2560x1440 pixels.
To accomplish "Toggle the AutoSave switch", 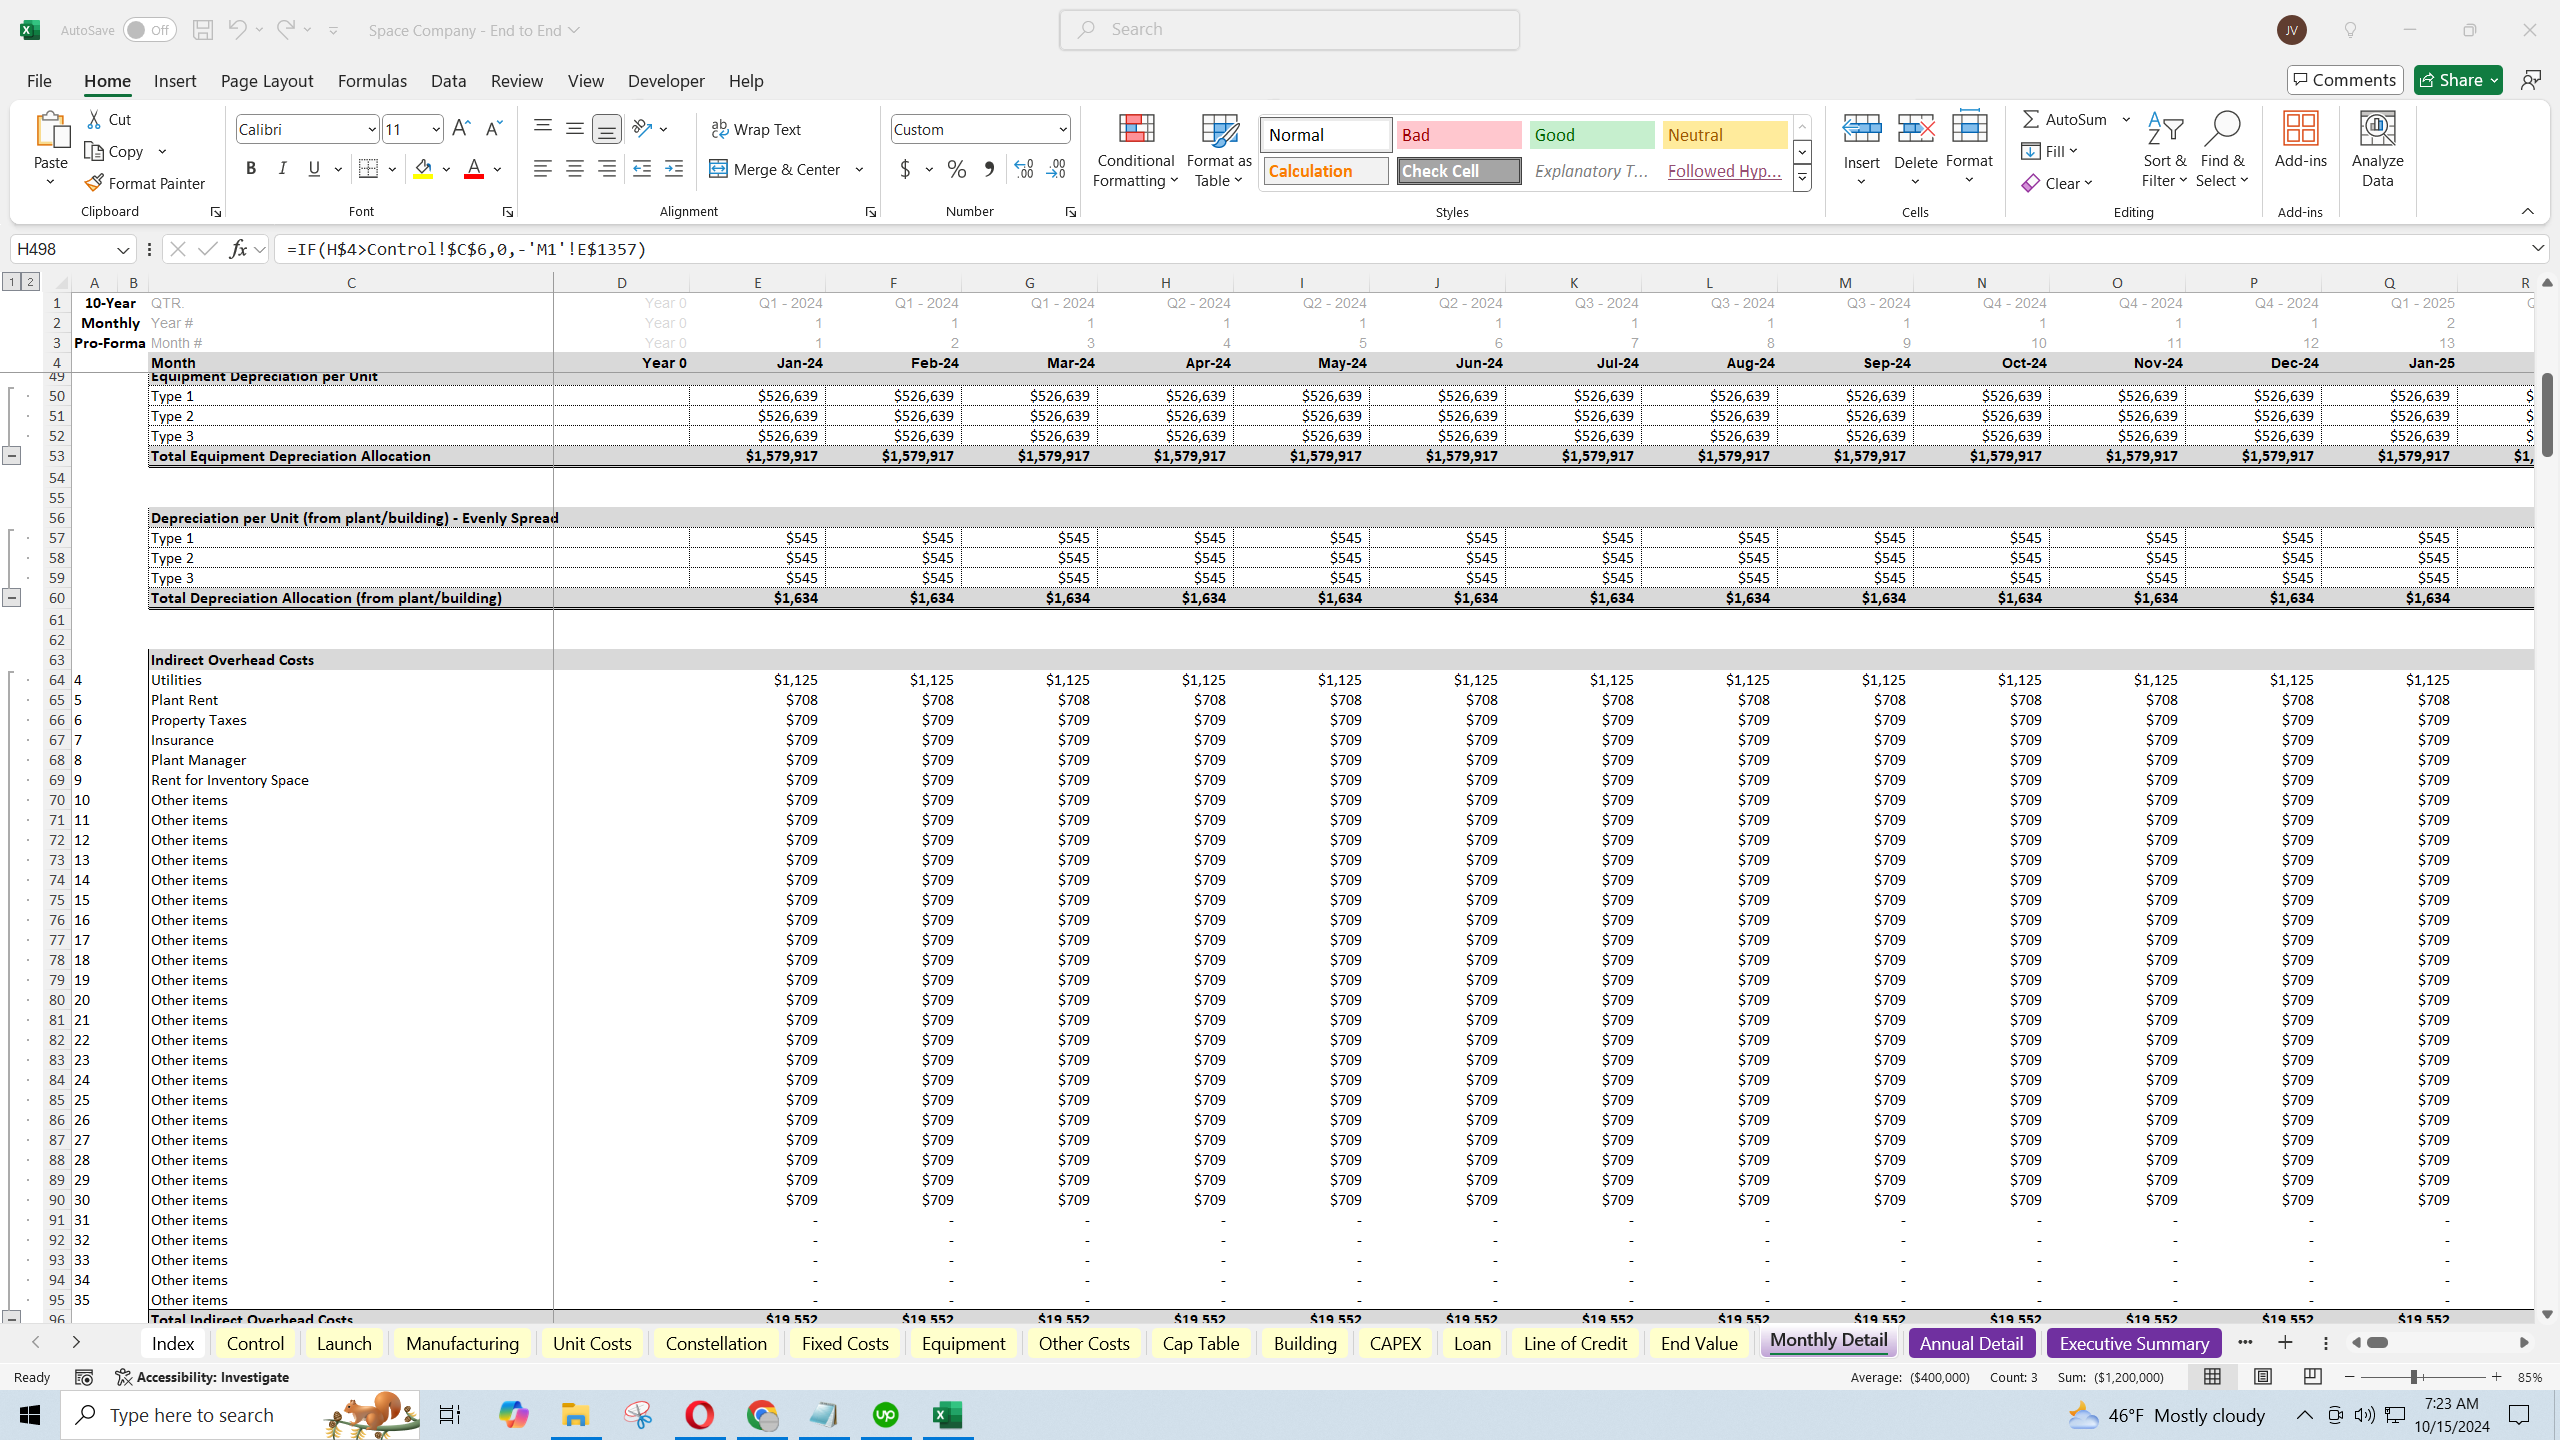I will pyautogui.click(x=149, y=30).
